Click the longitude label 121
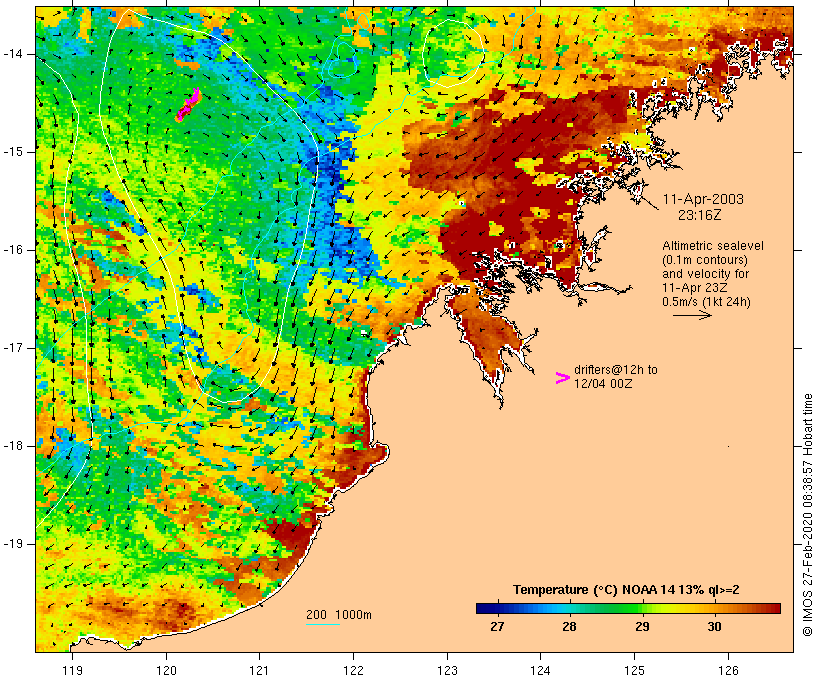Screen dimensions: 820x680 pyautogui.click(x=259, y=670)
